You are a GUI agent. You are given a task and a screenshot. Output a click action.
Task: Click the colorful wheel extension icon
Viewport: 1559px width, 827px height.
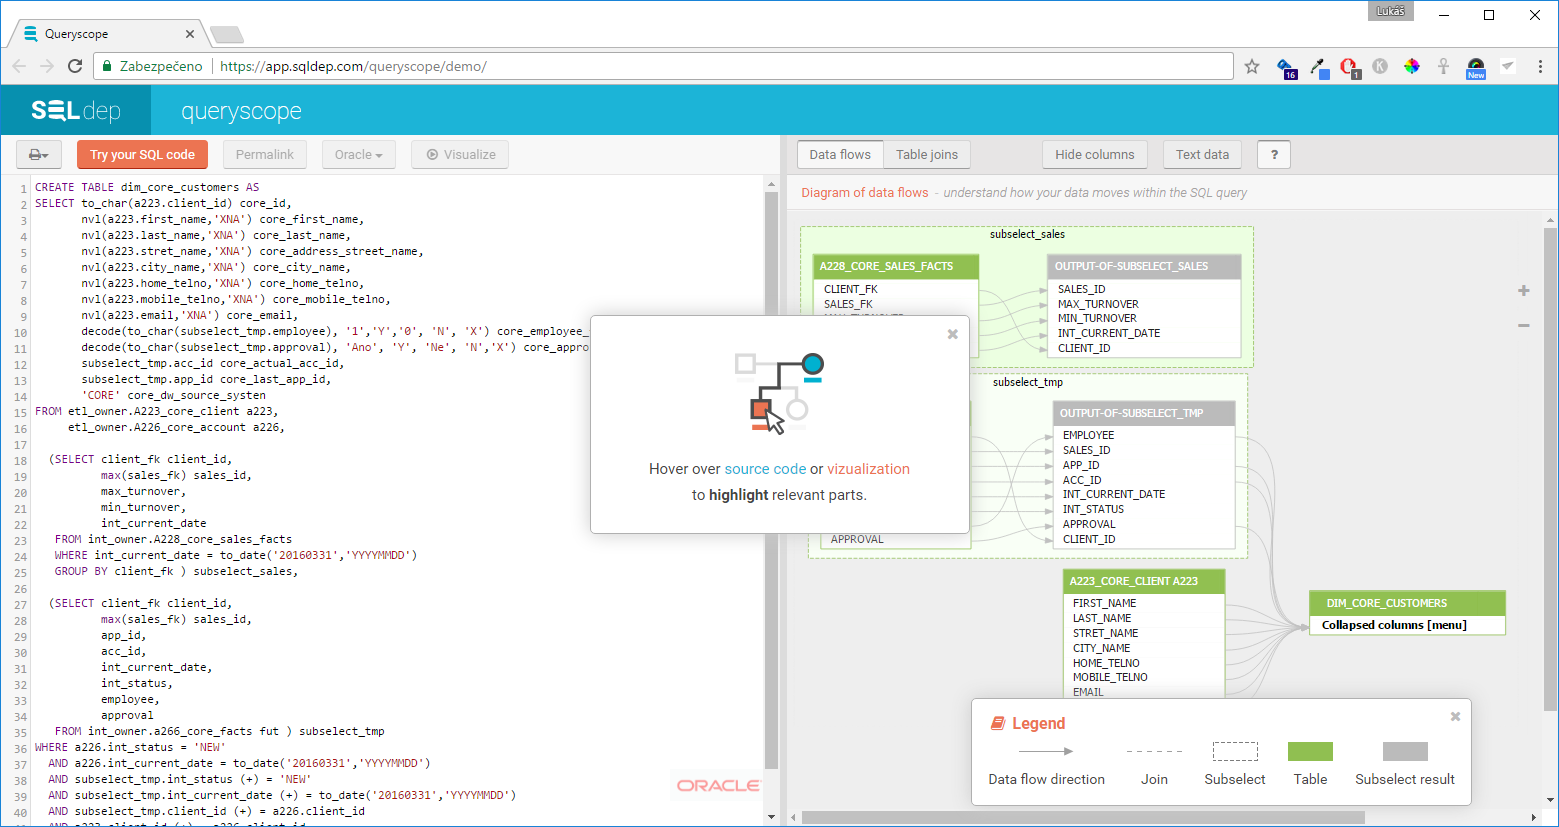click(x=1411, y=66)
